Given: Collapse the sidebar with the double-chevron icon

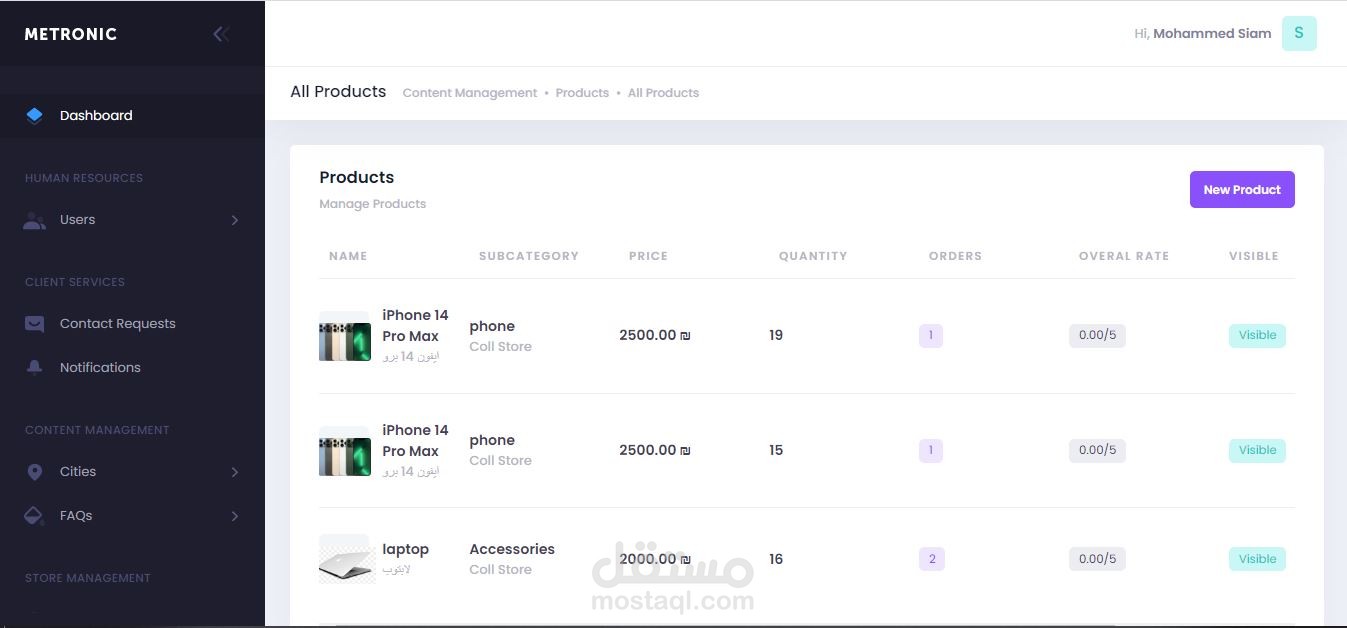Looking at the screenshot, I should click(221, 34).
